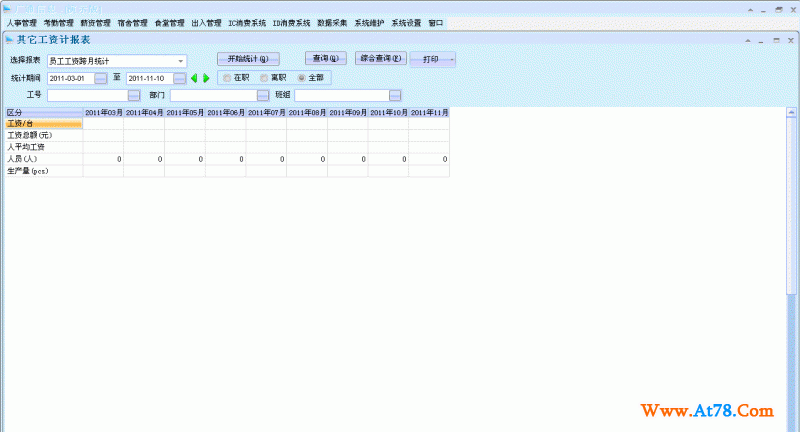Select the 全部 radio button

tap(301, 78)
